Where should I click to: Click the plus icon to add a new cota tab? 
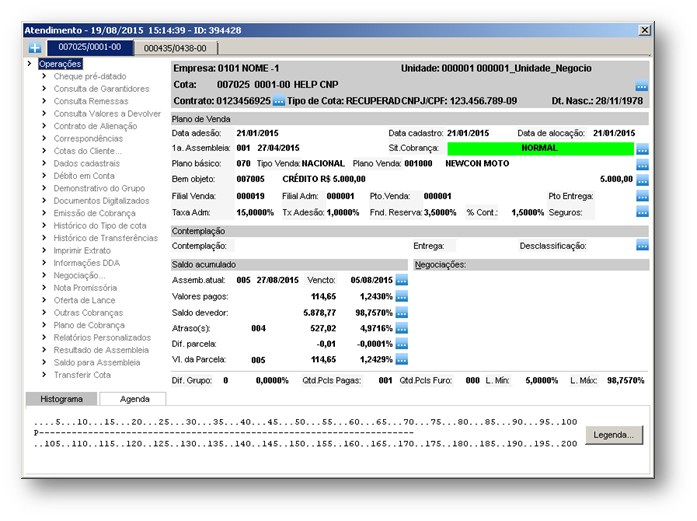[35, 48]
